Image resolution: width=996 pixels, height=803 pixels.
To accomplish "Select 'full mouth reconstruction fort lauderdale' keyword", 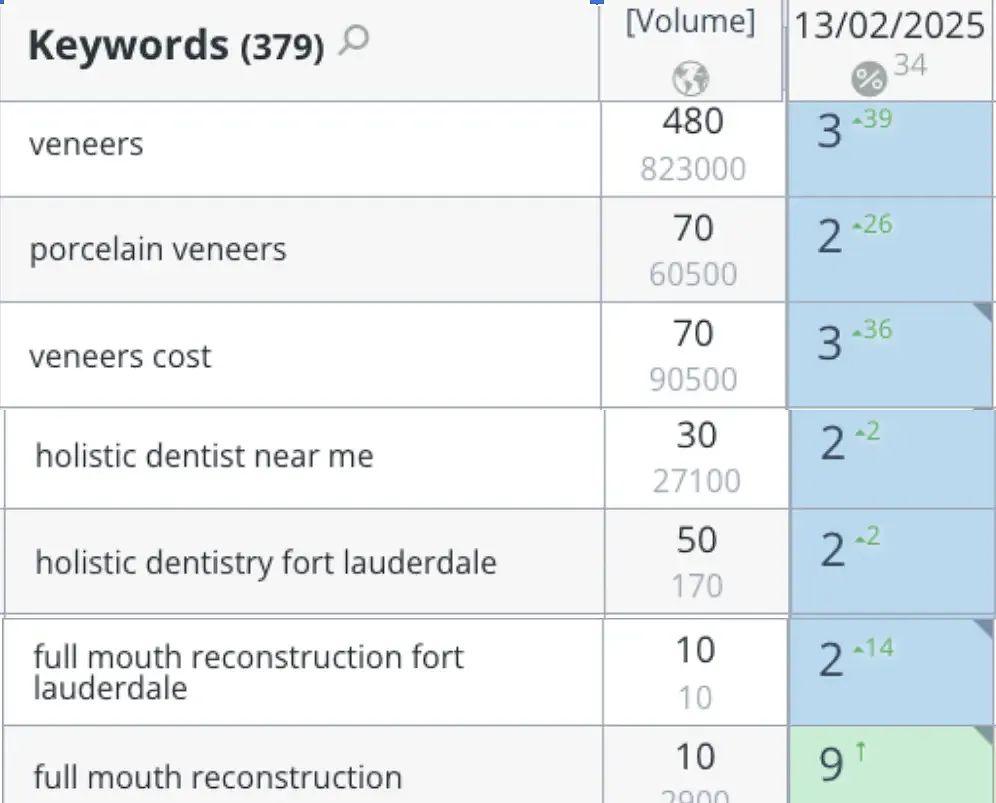I will coord(248,671).
